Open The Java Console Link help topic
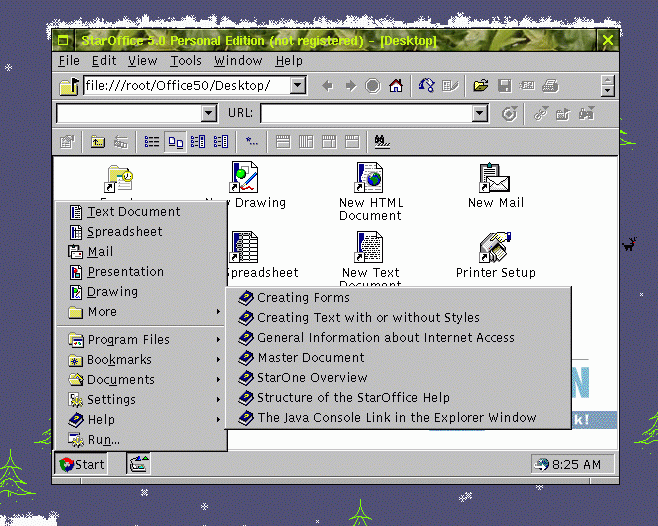The height and width of the screenshot is (526, 658). [398, 418]
